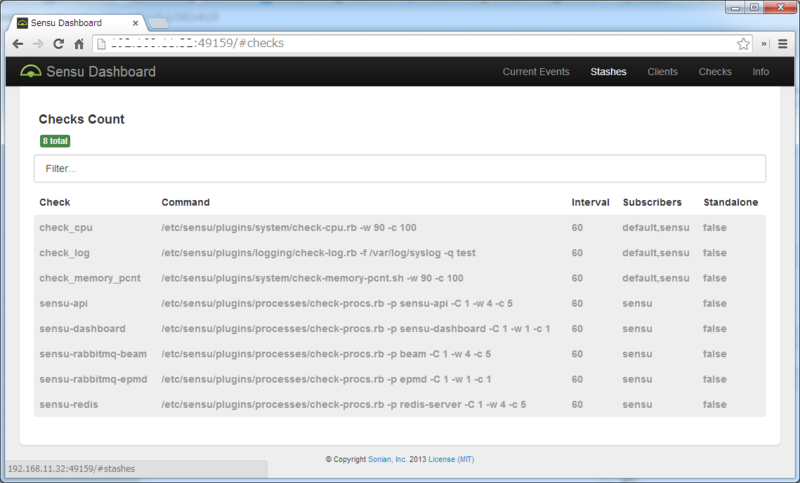Select the sensu-redis check name

(x=68, y=404)
